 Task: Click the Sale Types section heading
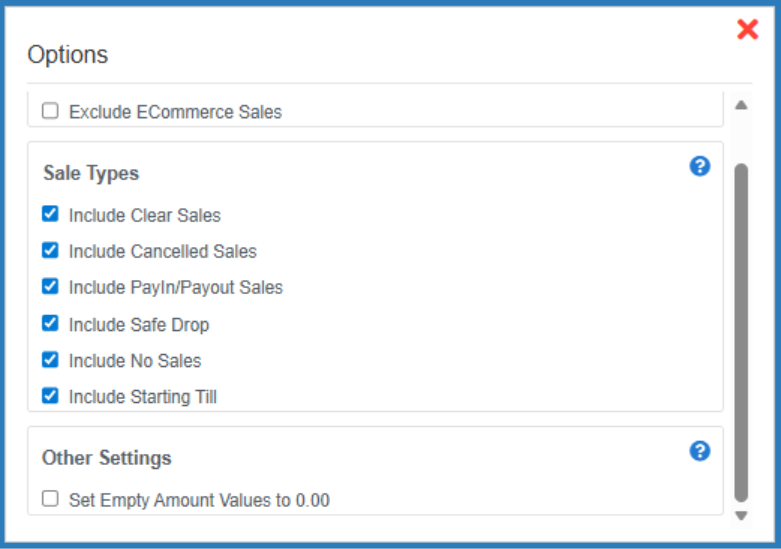tap(91, 173)
